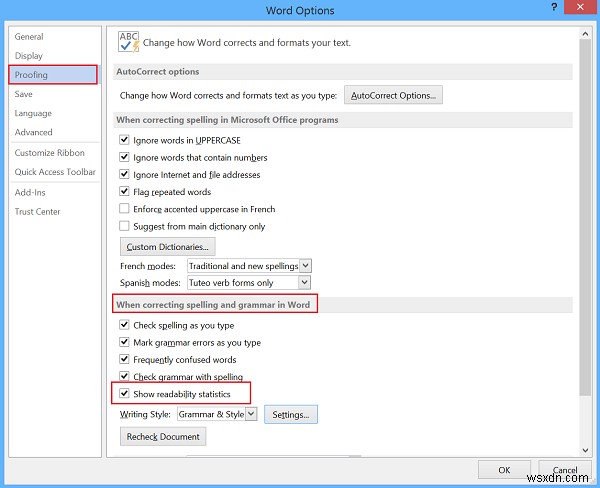Click the Writing Style label
This screenshot has width=600, height=488.
tap(145, 414)
